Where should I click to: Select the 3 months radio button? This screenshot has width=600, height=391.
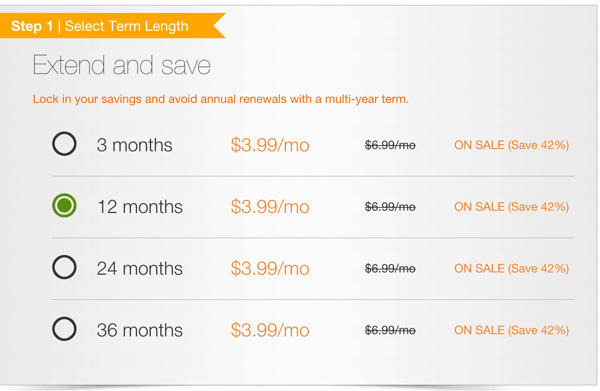(64, 144)
